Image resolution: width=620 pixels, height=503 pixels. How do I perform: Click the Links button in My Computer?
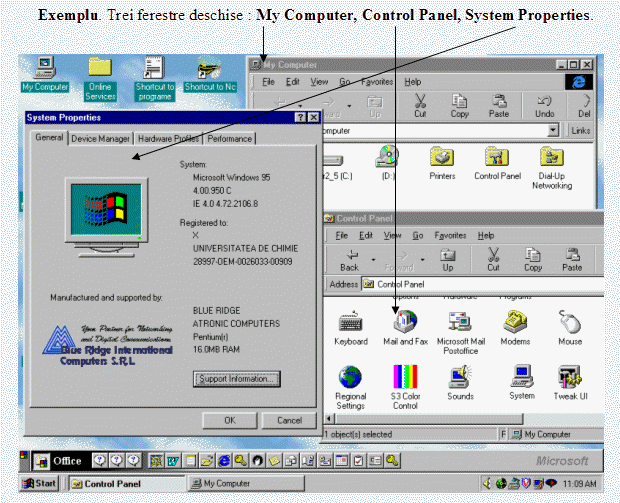pos(580,130)
